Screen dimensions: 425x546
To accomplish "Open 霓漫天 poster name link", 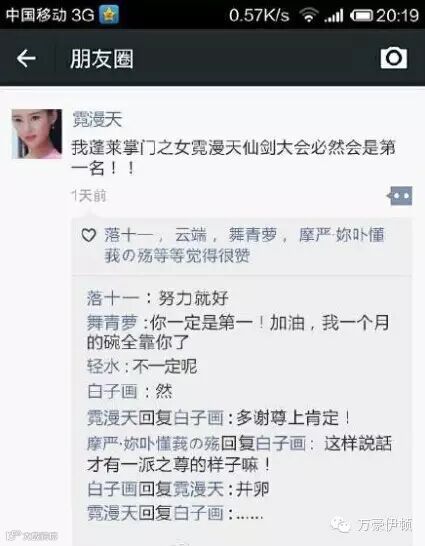I will point(97,119).
